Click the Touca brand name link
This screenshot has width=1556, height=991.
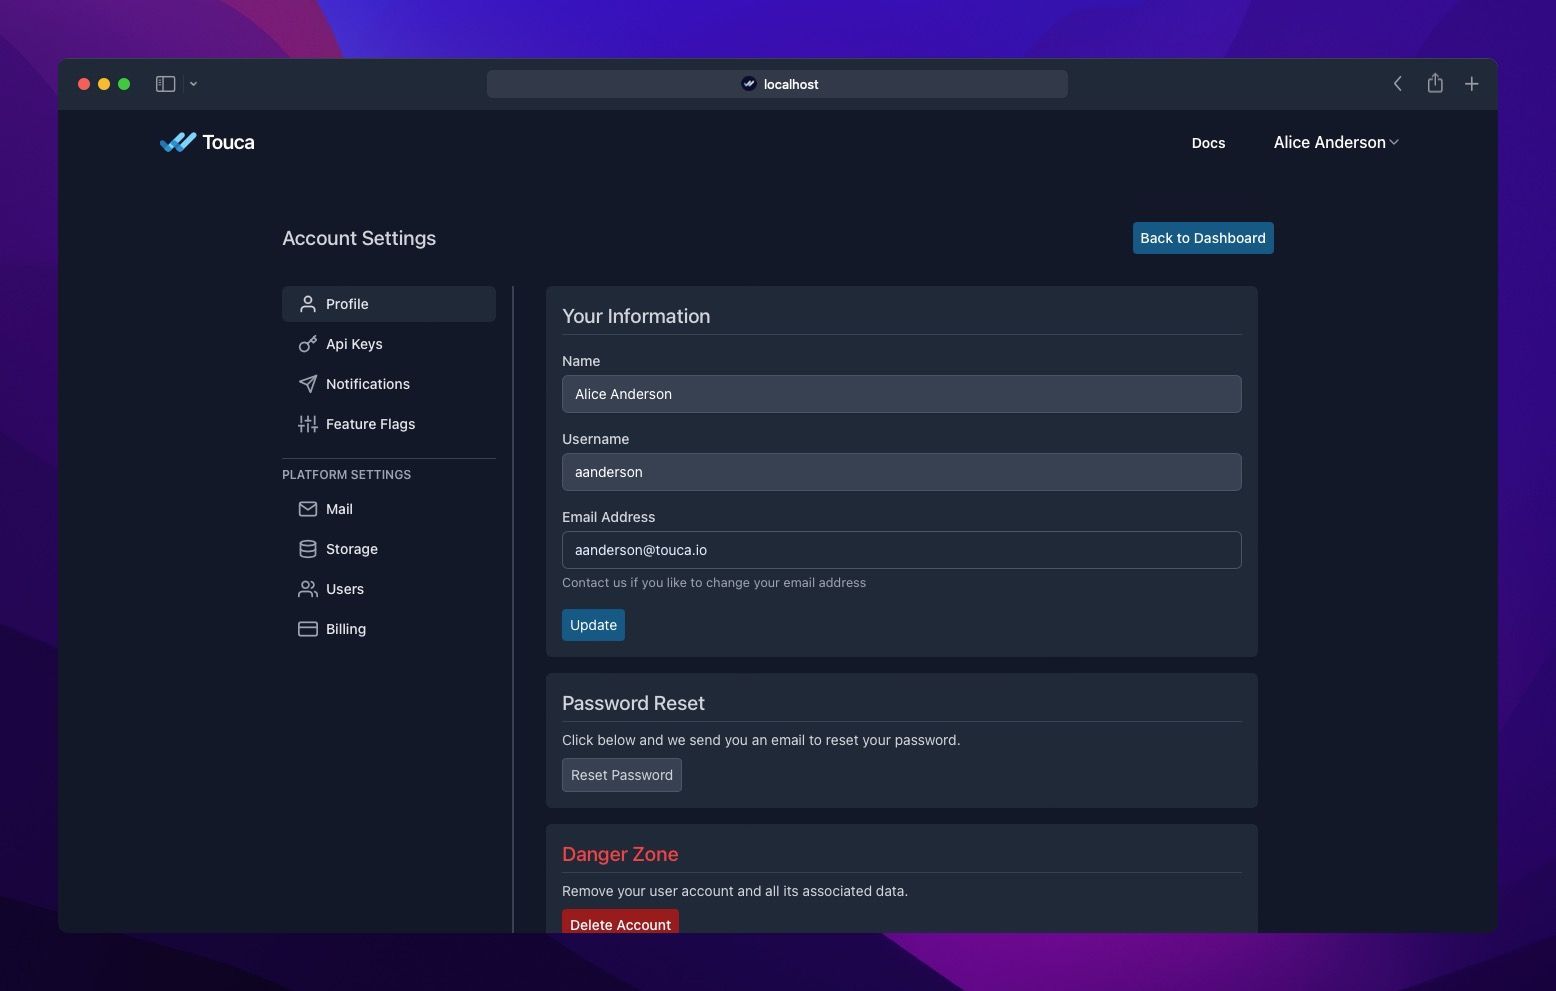[x=228, y=142]
